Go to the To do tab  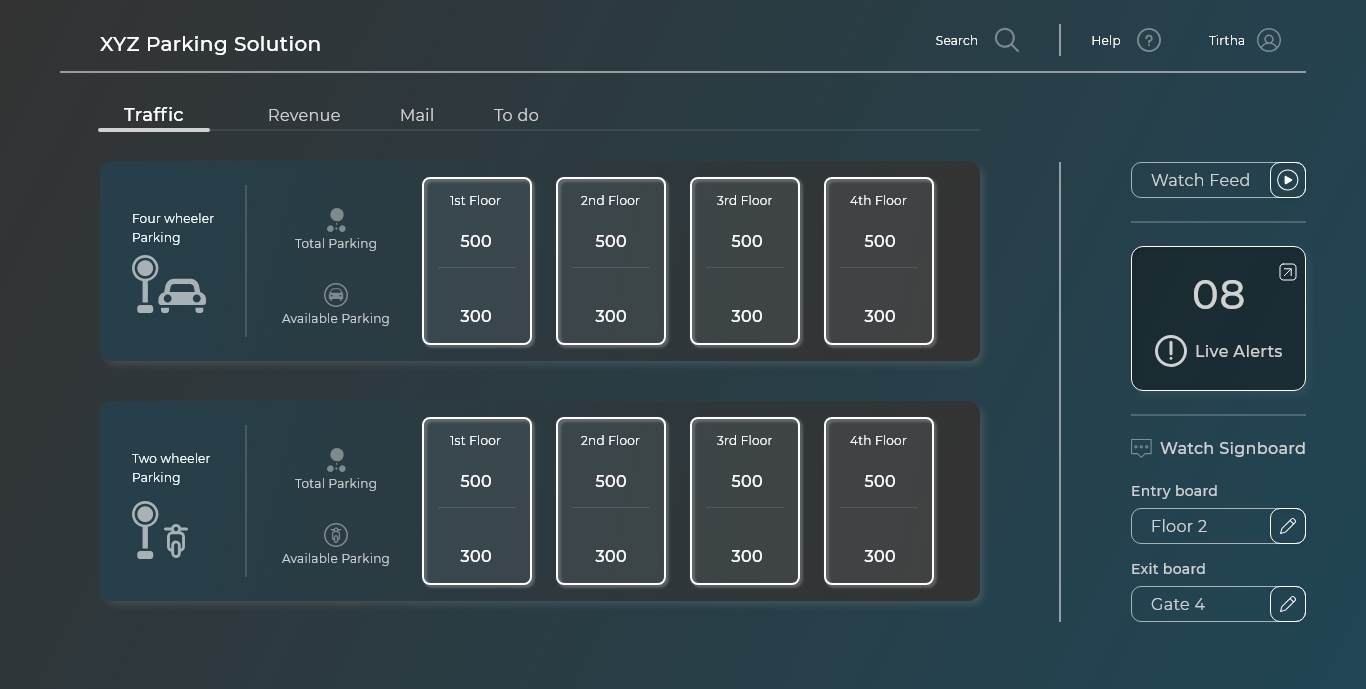tap(516, 115)
